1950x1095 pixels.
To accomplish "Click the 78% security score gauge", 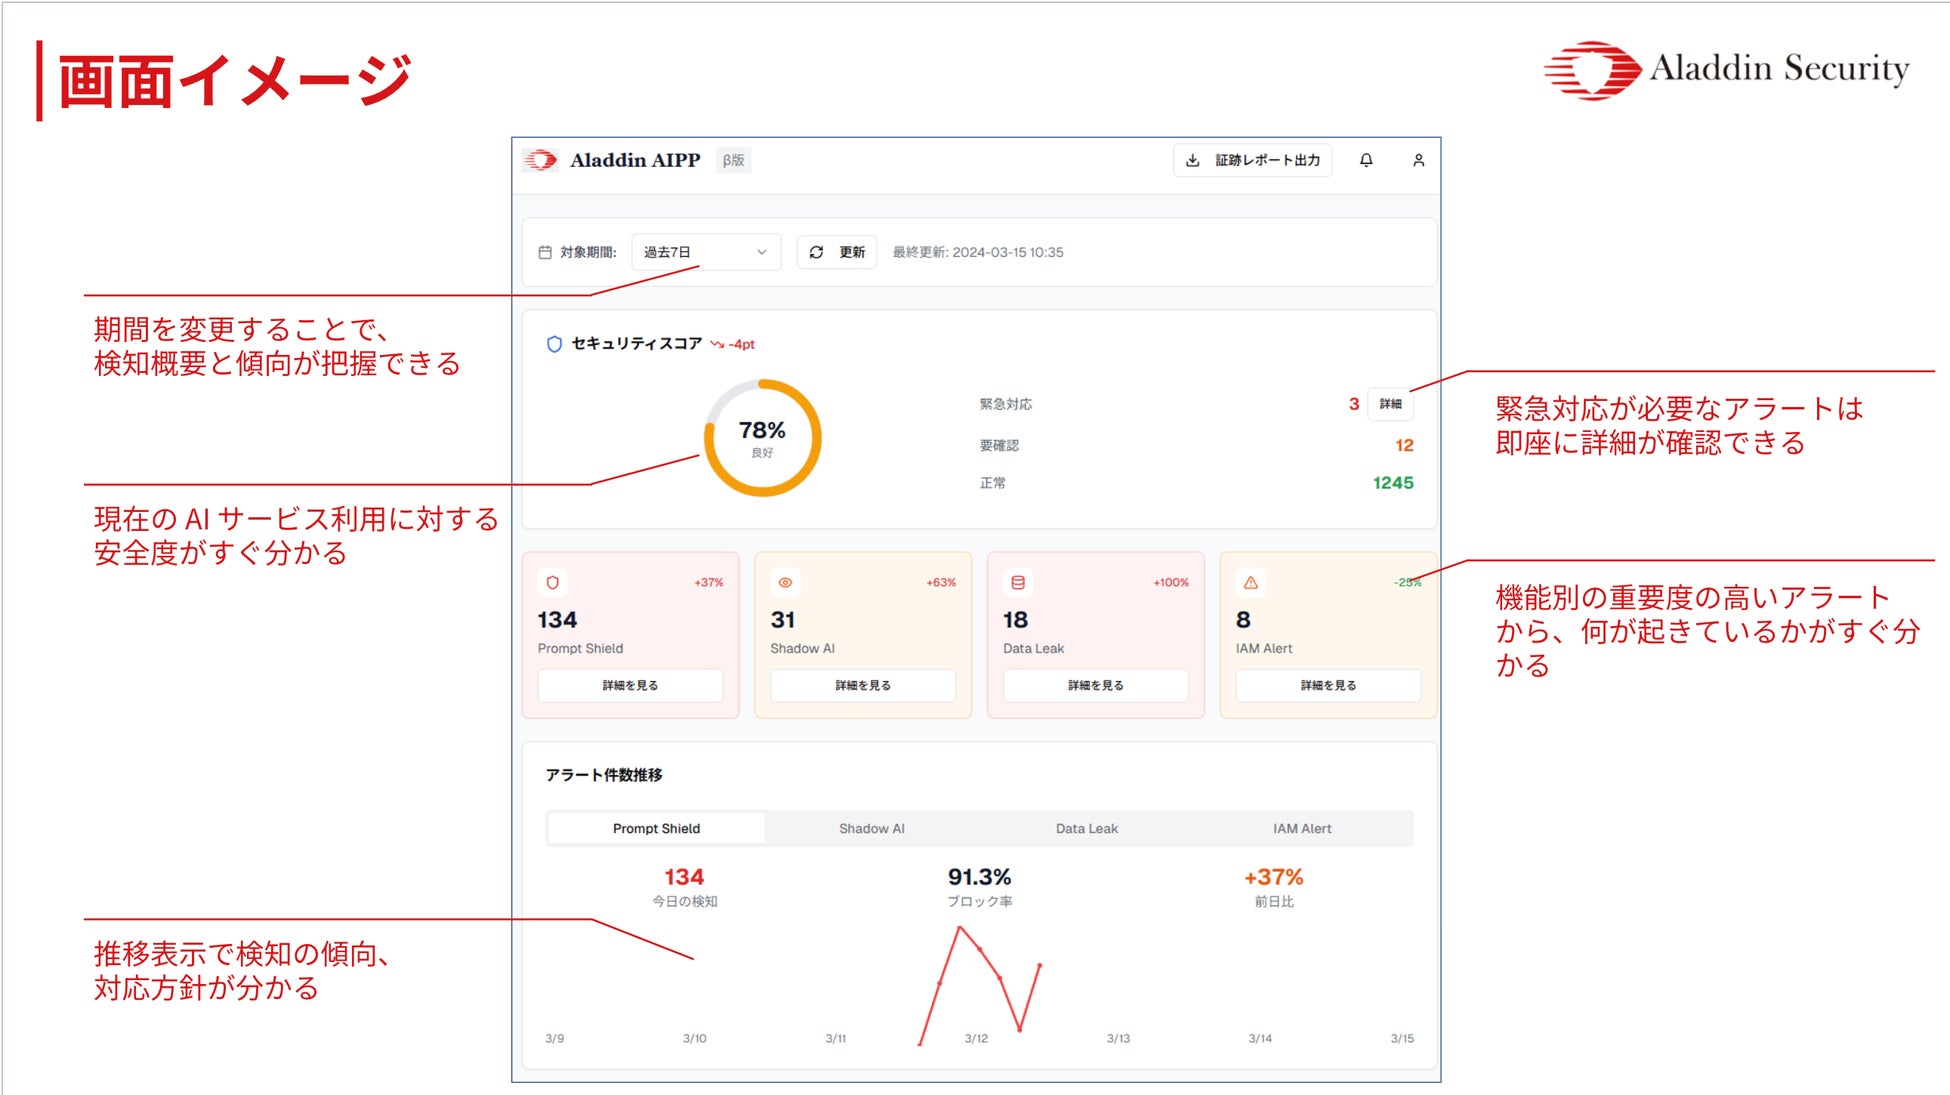I will pyautogui.click(x=762, y=438).
